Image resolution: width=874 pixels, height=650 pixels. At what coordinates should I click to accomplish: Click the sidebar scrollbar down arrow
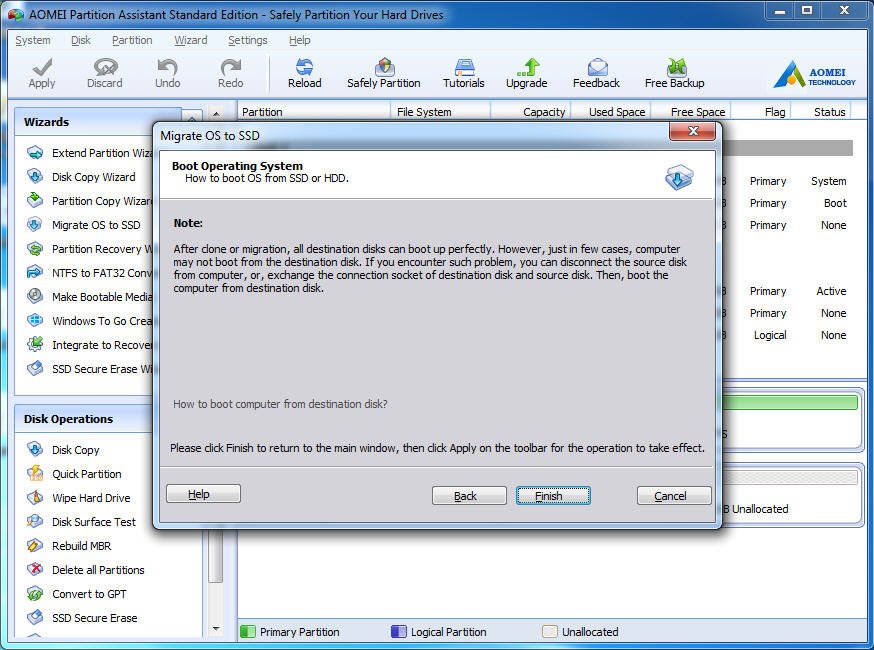[x=216, y=629]
